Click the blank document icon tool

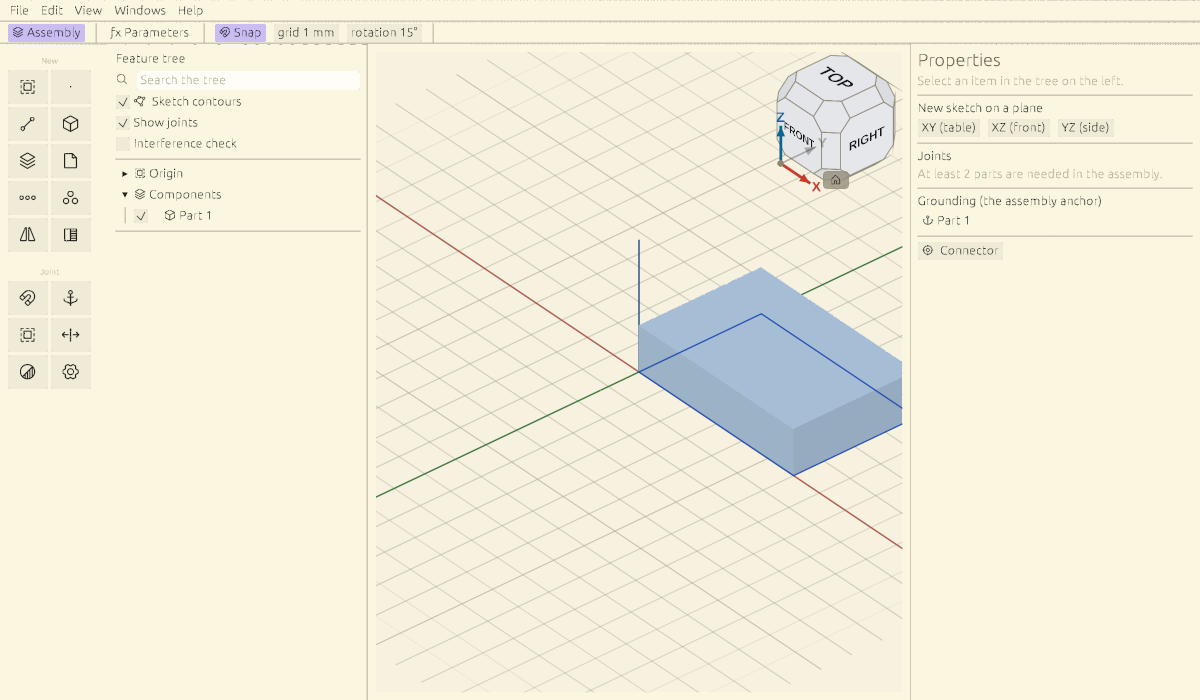tap(71, 160)
